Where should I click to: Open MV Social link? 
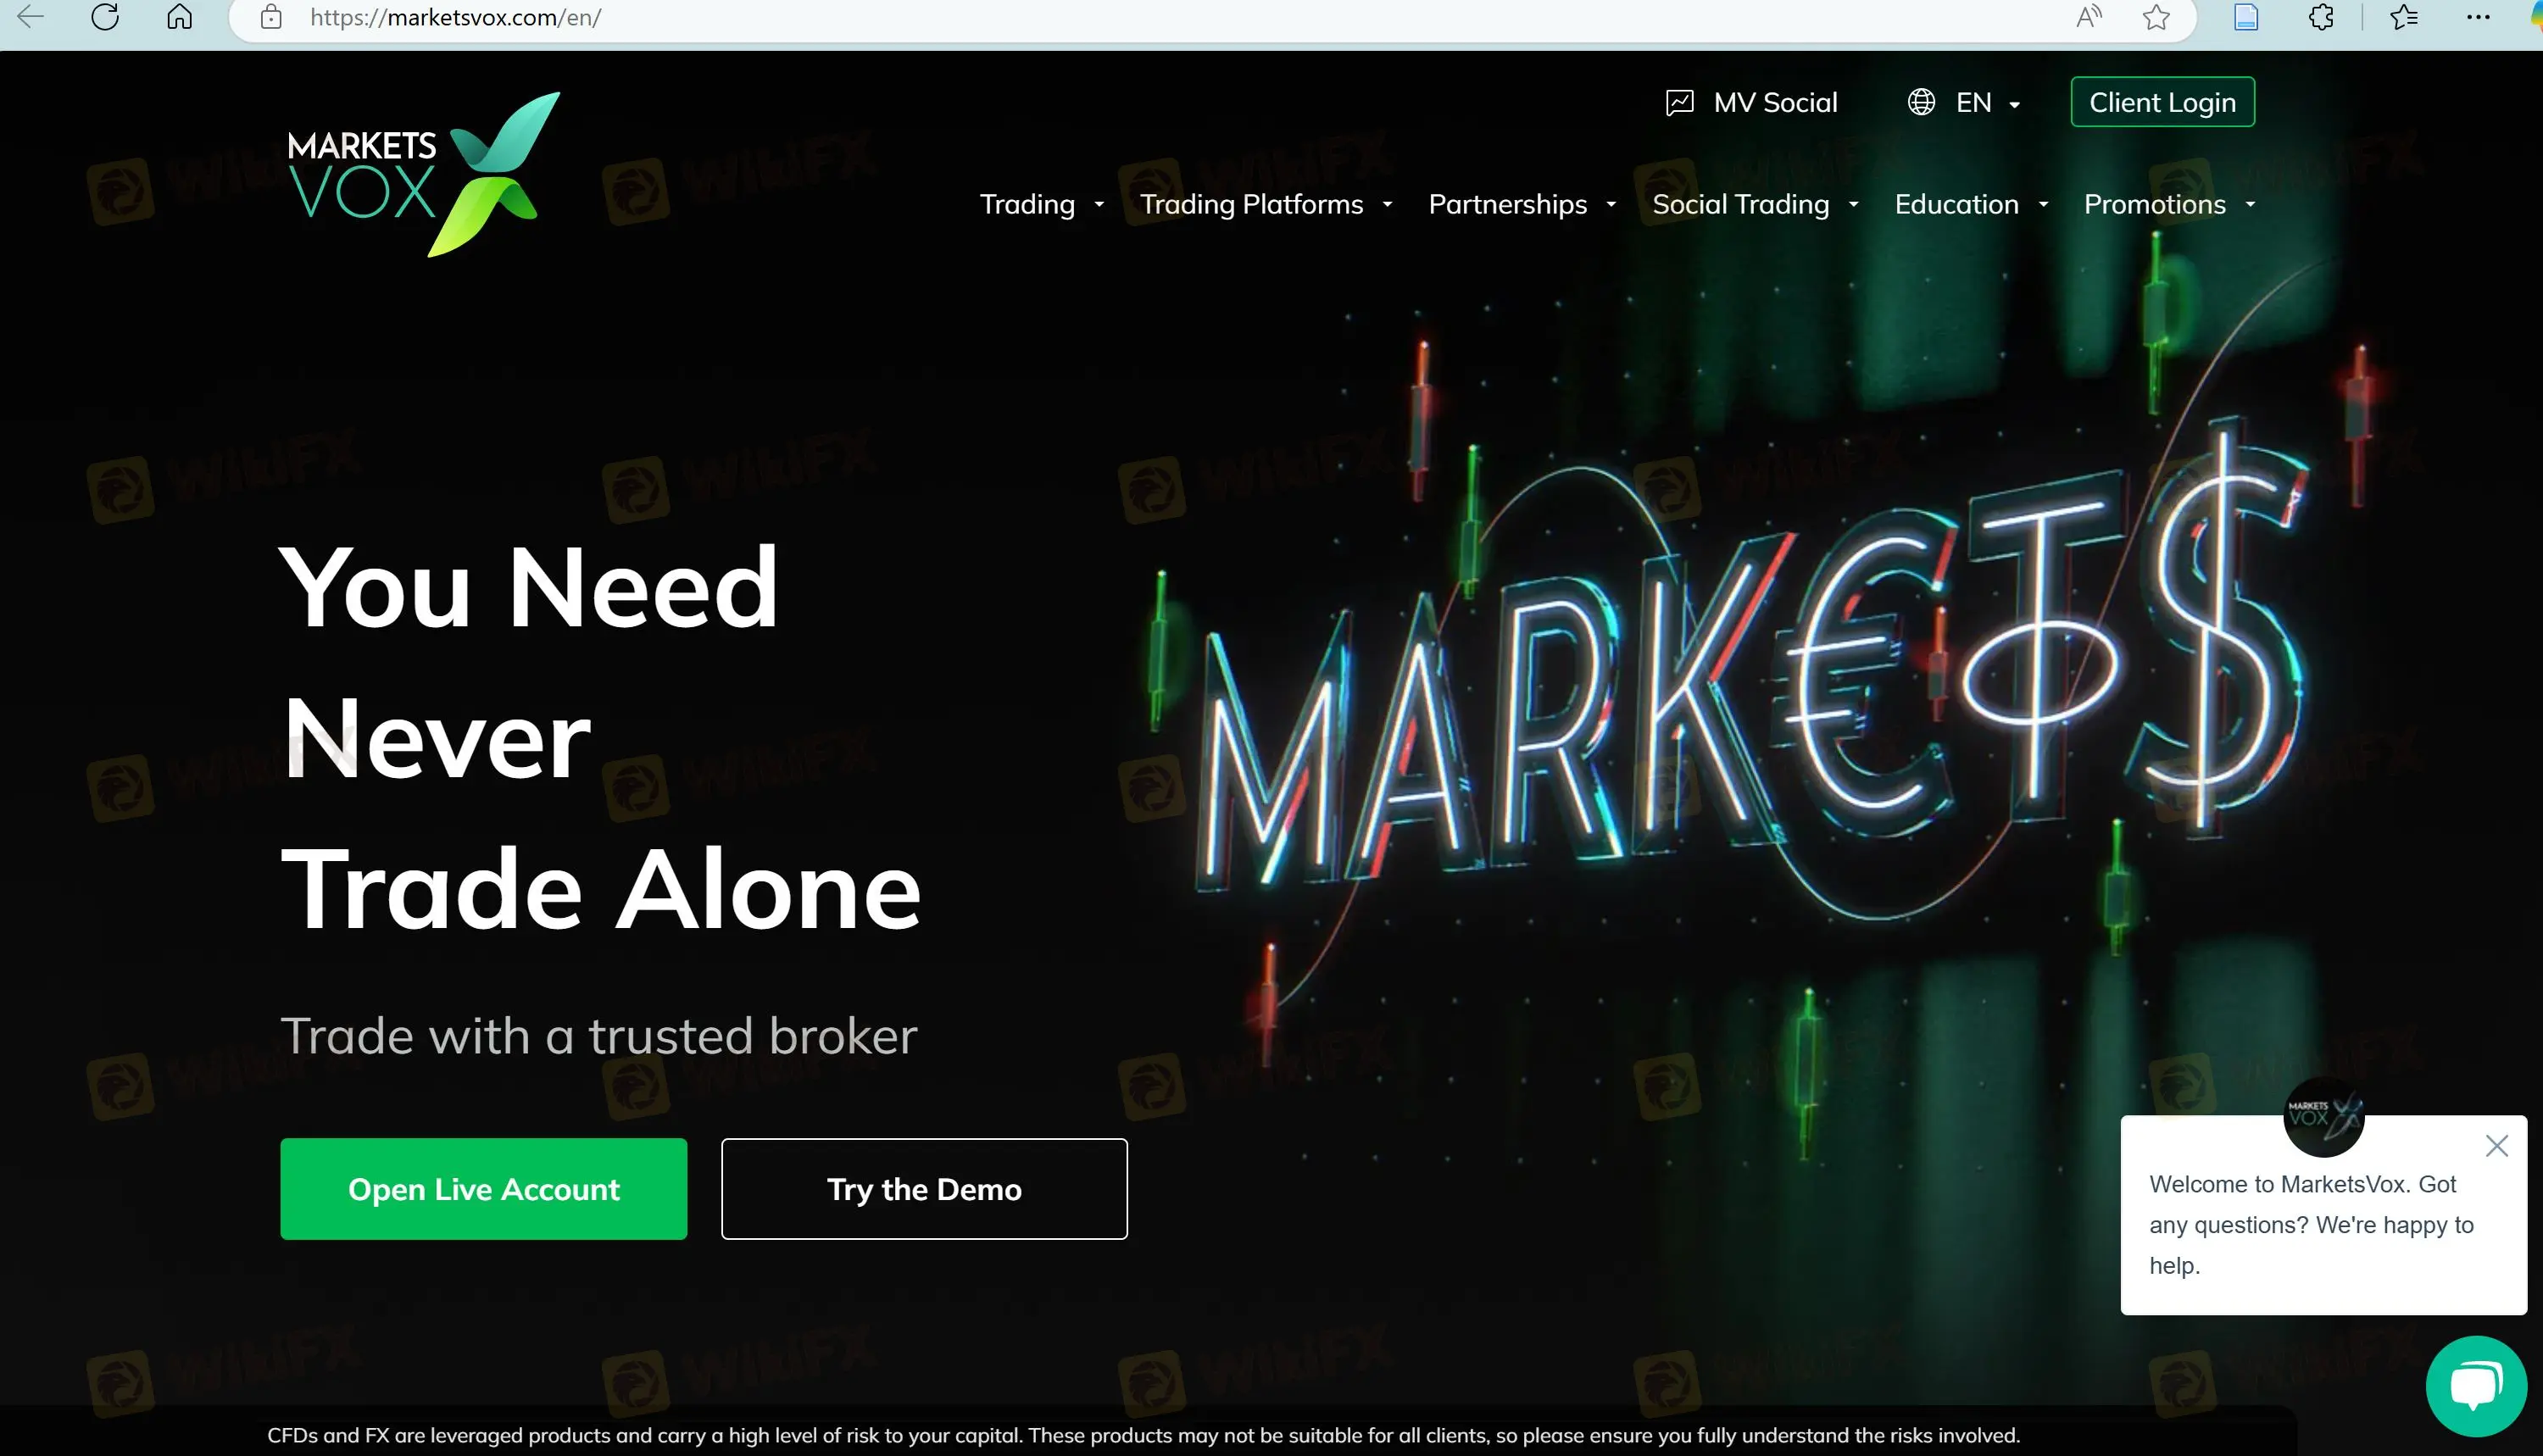click(x=1775, y=102)
